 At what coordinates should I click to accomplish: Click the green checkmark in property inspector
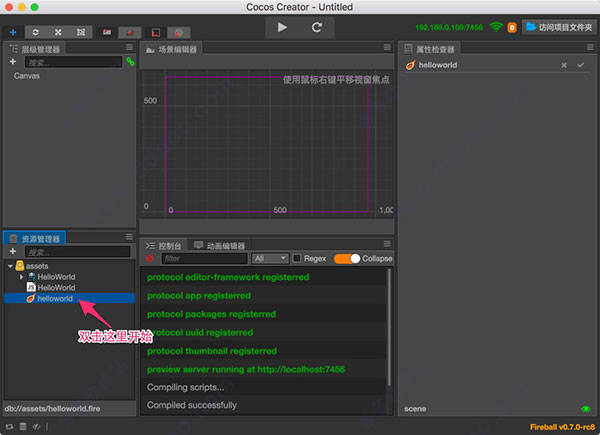click(580, 65)
